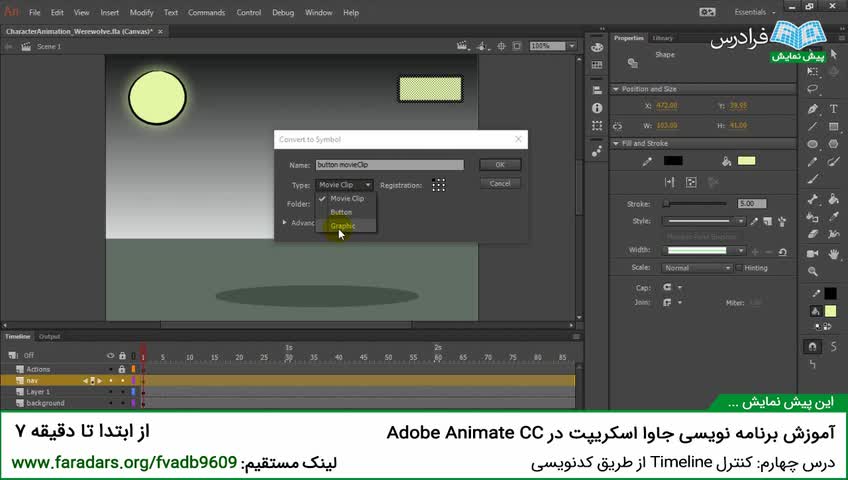Unlock the Actions layer padlock
The height and width of the screenshot is (480, 848).
pos(122,369)
